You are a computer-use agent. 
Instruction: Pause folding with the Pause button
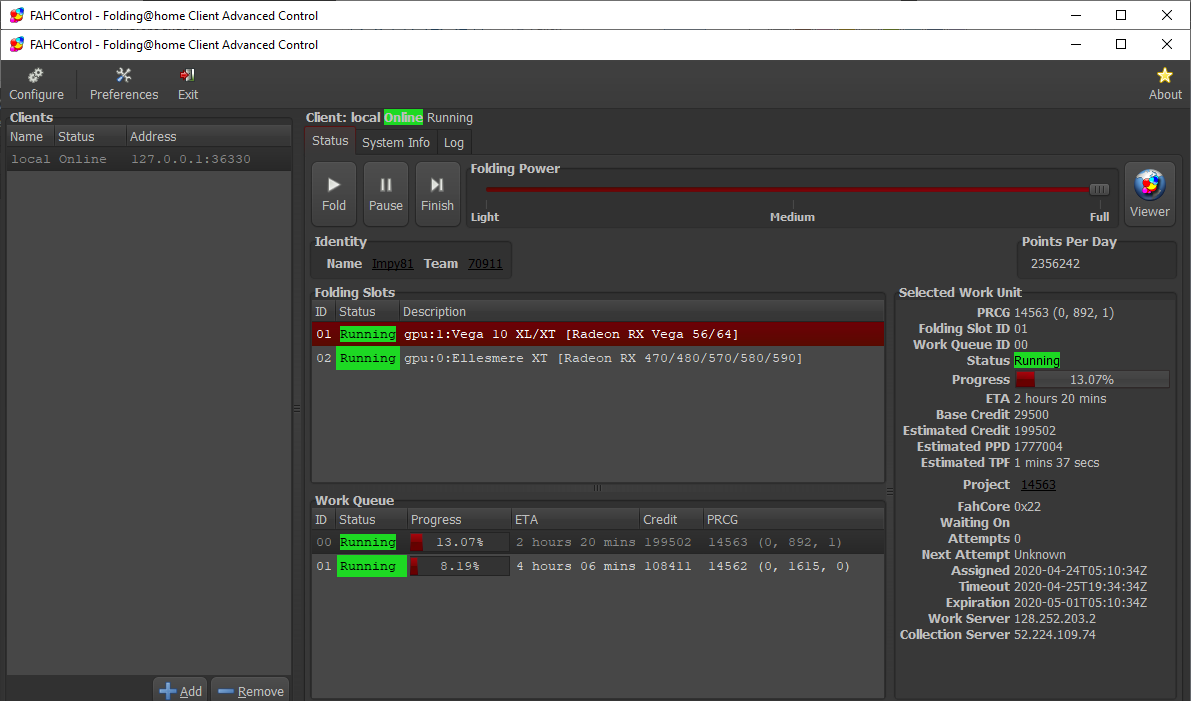tap(386, 194)
